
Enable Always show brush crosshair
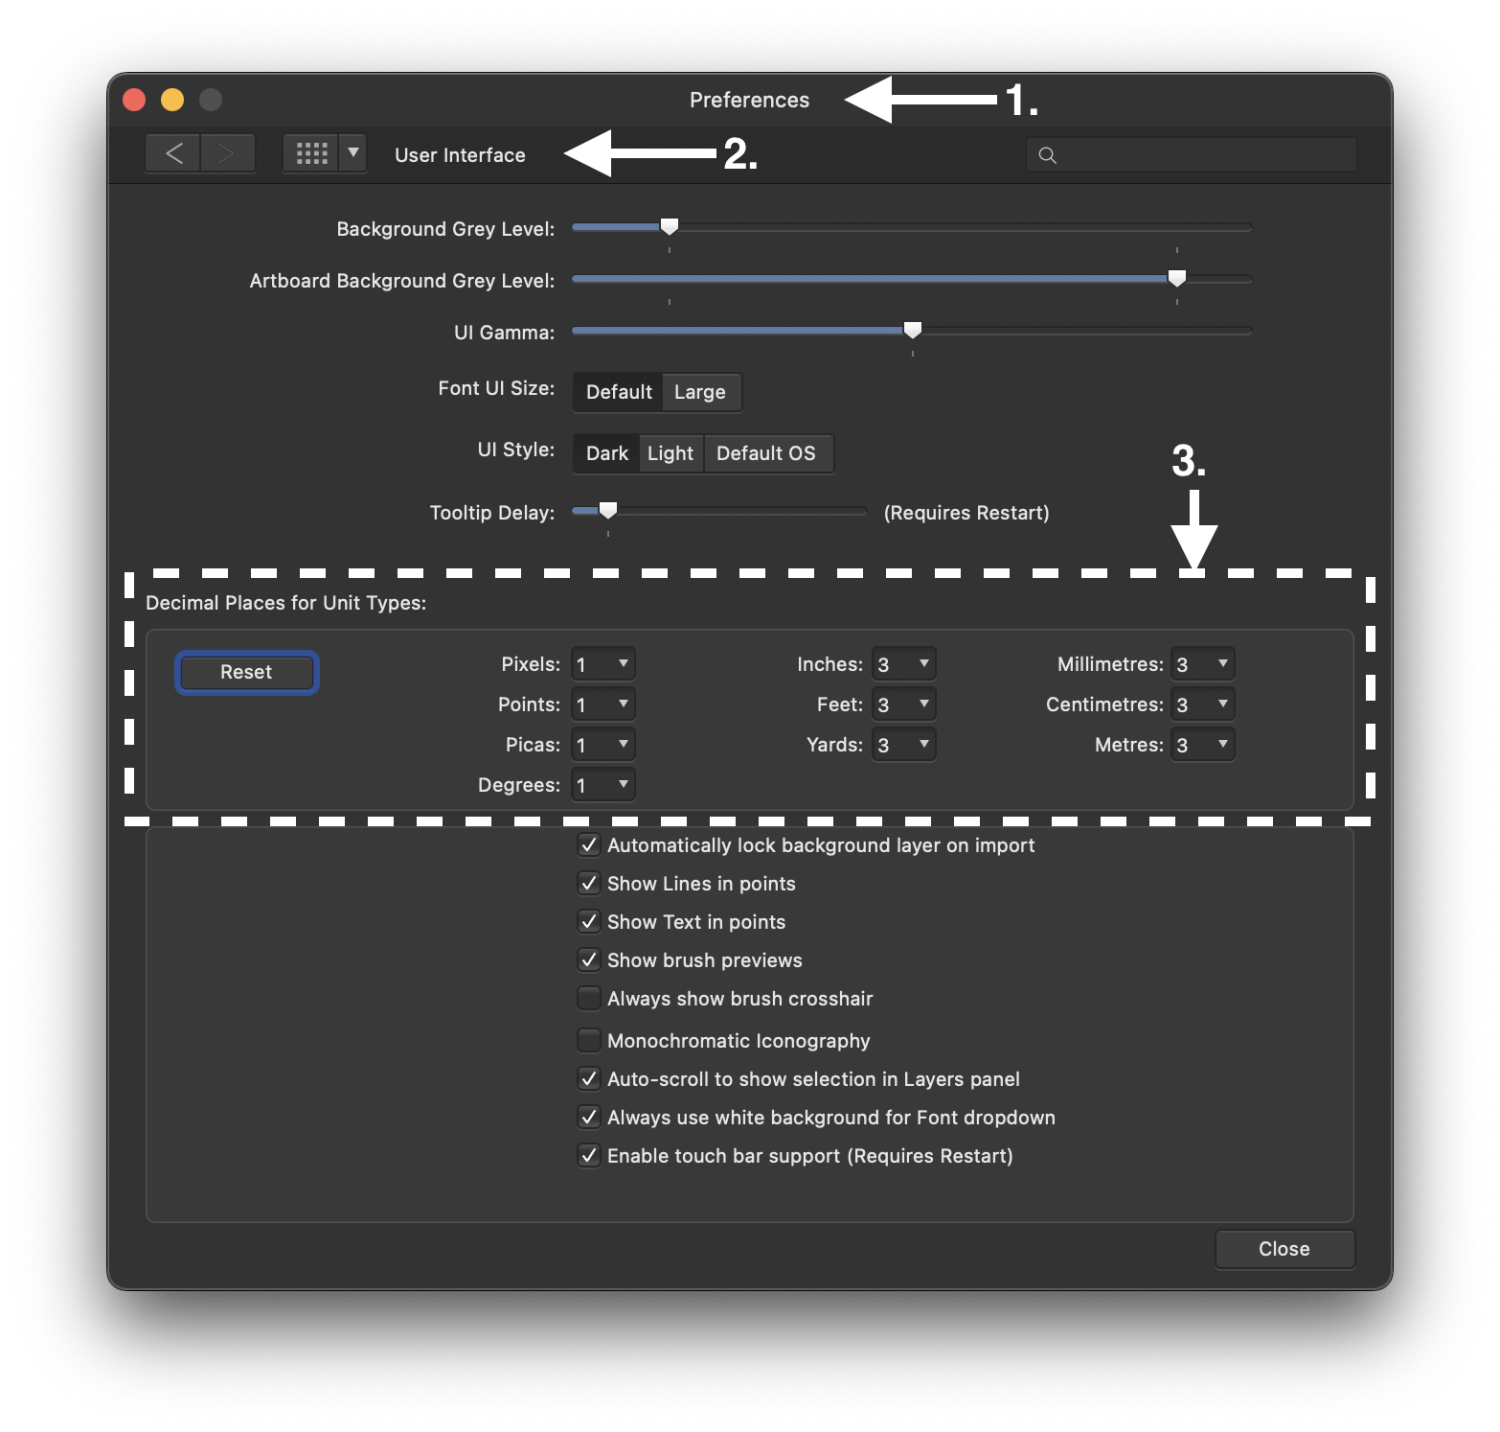[x=589, y=998]
